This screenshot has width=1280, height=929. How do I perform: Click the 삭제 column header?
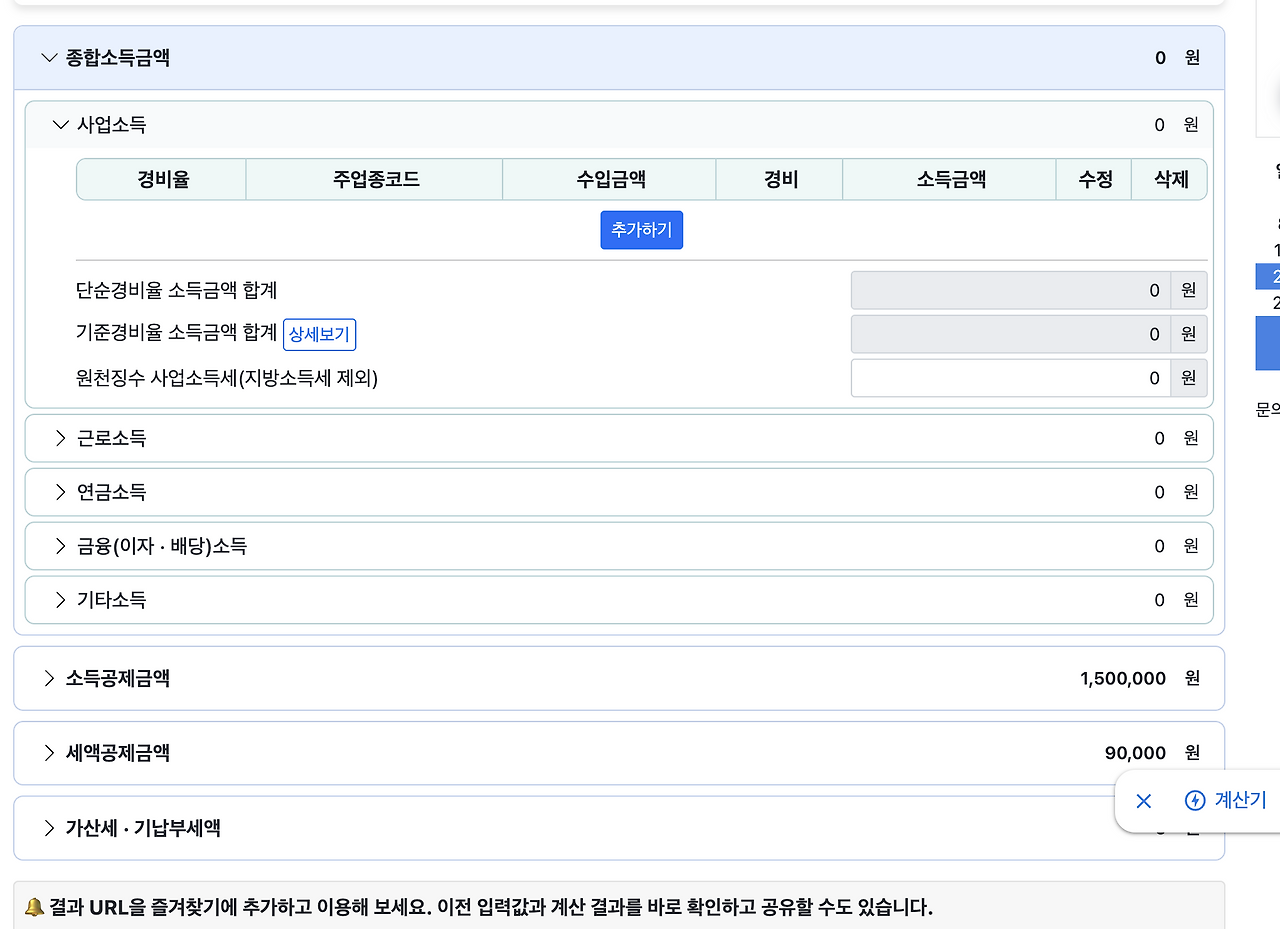pyautogui.click(x=1169, y=179)
